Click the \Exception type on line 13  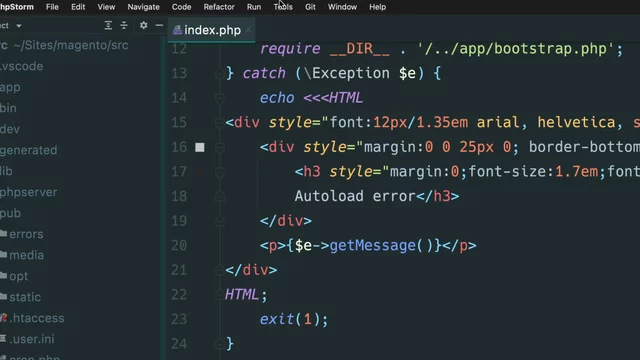(x=347, y=73)
